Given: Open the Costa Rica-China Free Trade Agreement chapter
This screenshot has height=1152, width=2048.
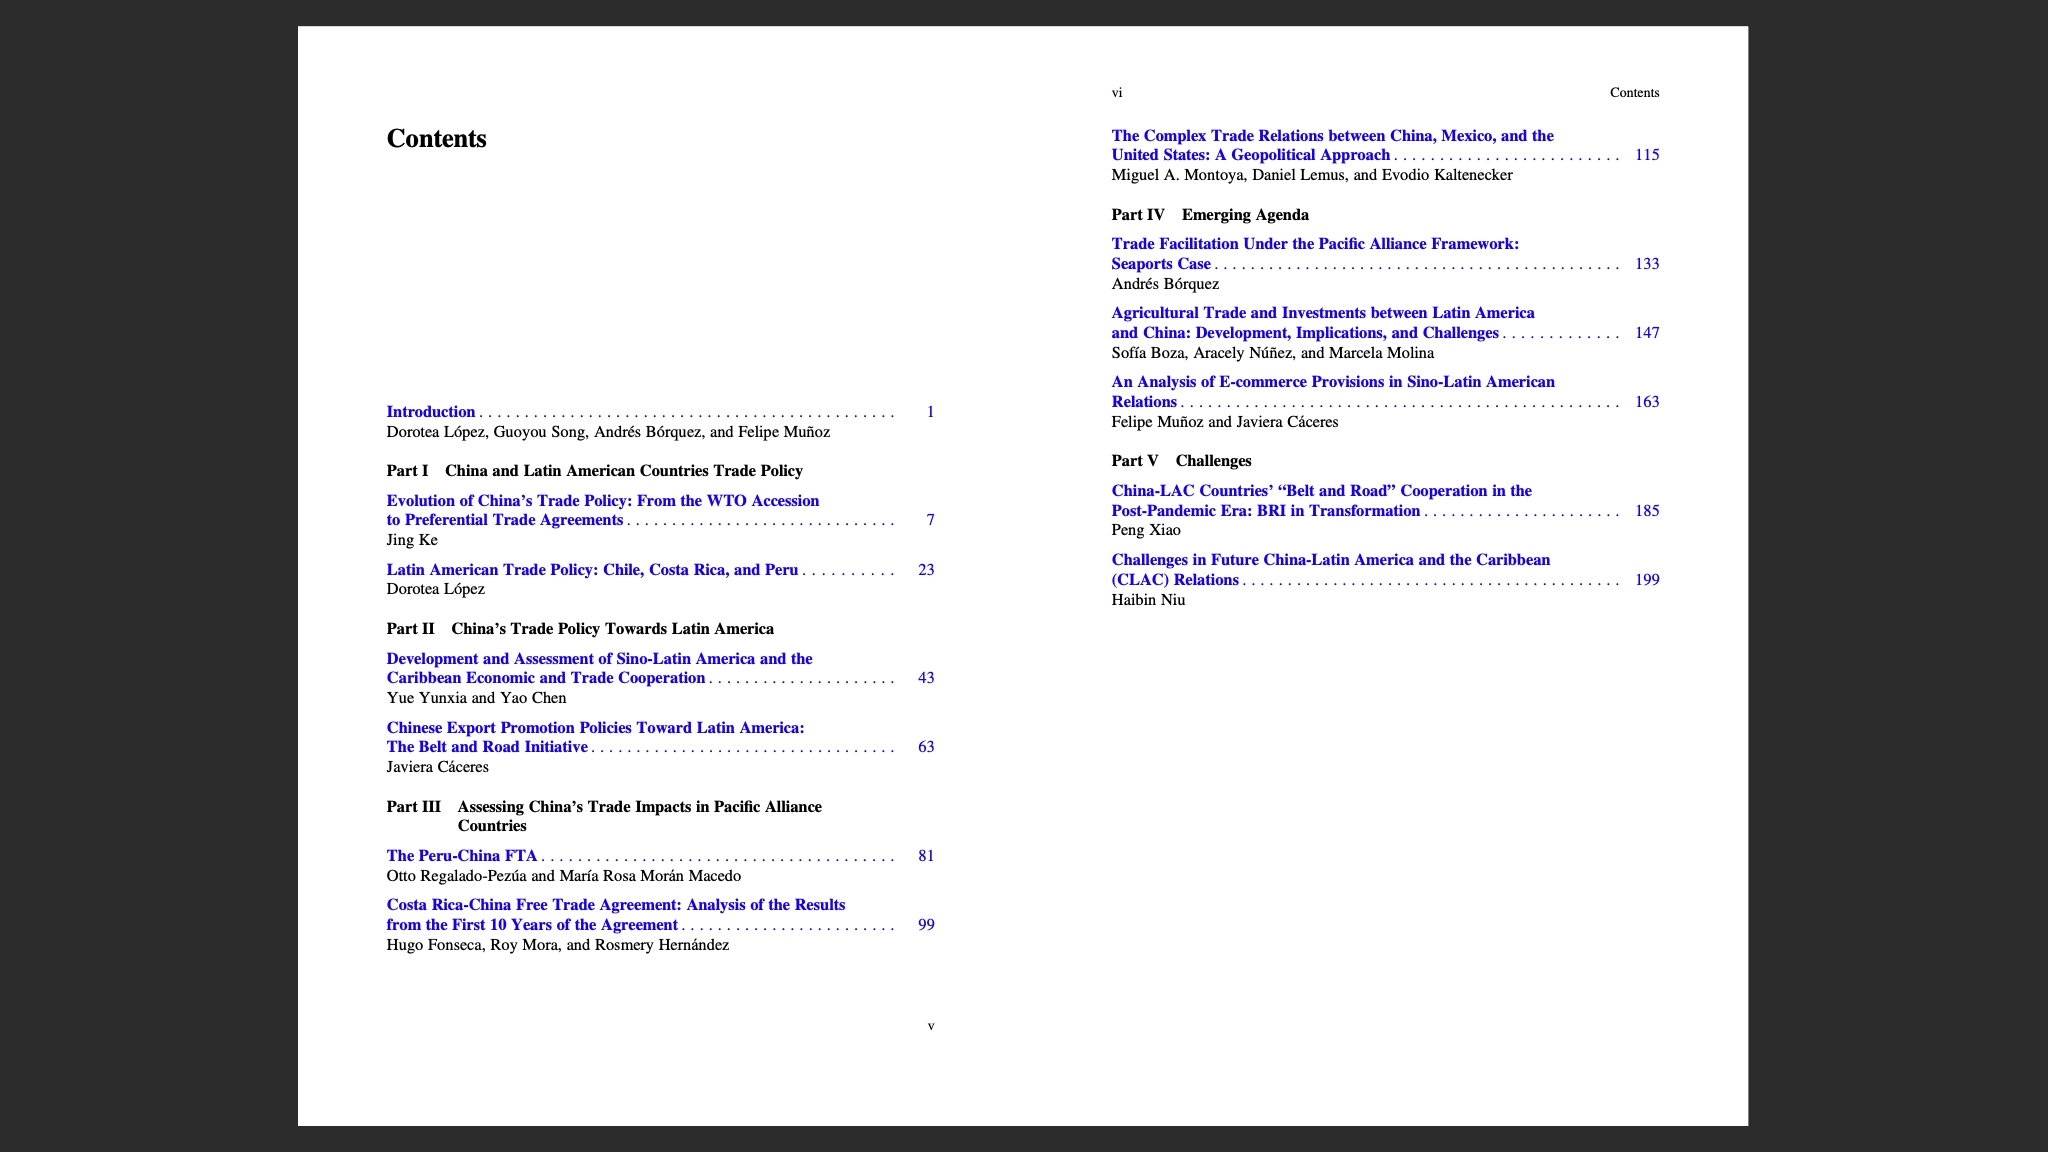Looking at the screenshot, I should pos(615,914).
